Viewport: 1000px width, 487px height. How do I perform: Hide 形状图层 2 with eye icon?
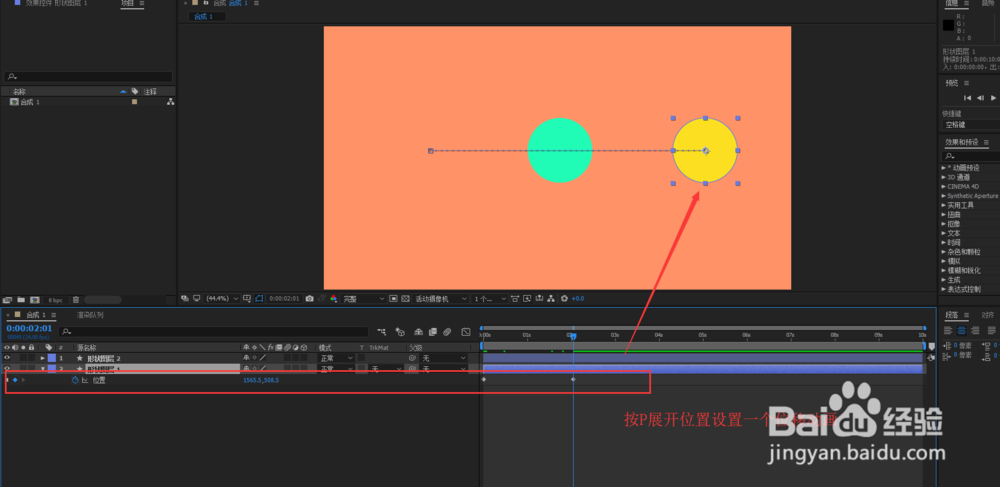tap(7, 358)
